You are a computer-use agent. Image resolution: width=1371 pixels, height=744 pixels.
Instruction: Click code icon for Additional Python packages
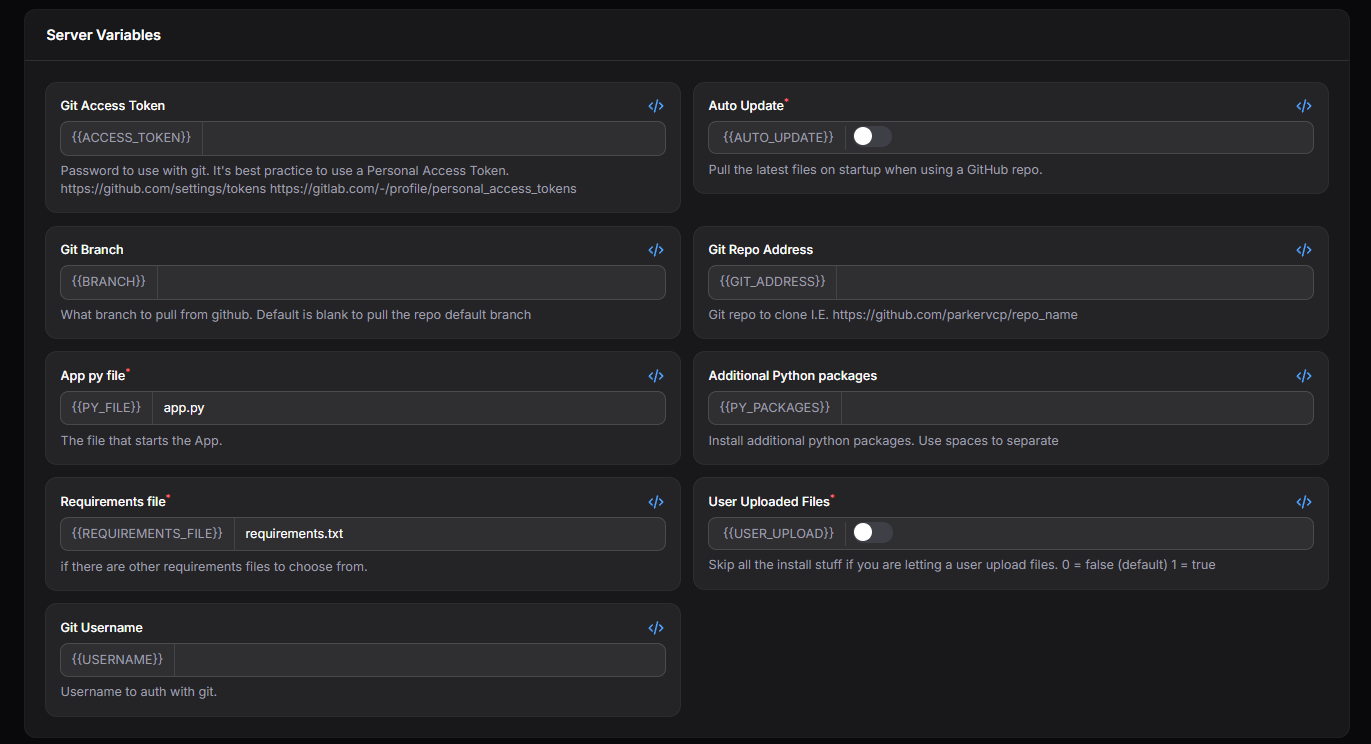[x=1304, y=376]
